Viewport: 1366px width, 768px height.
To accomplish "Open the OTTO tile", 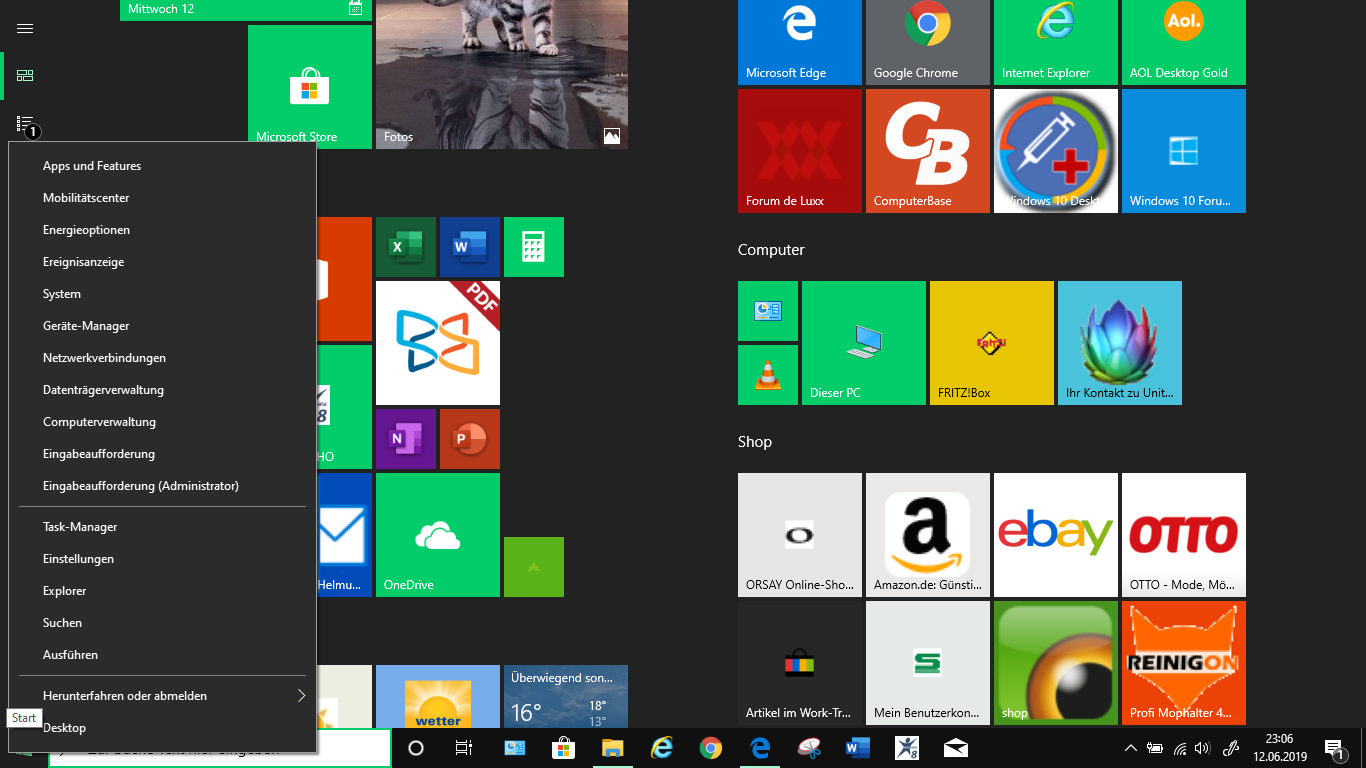I will coord(1183,535).
